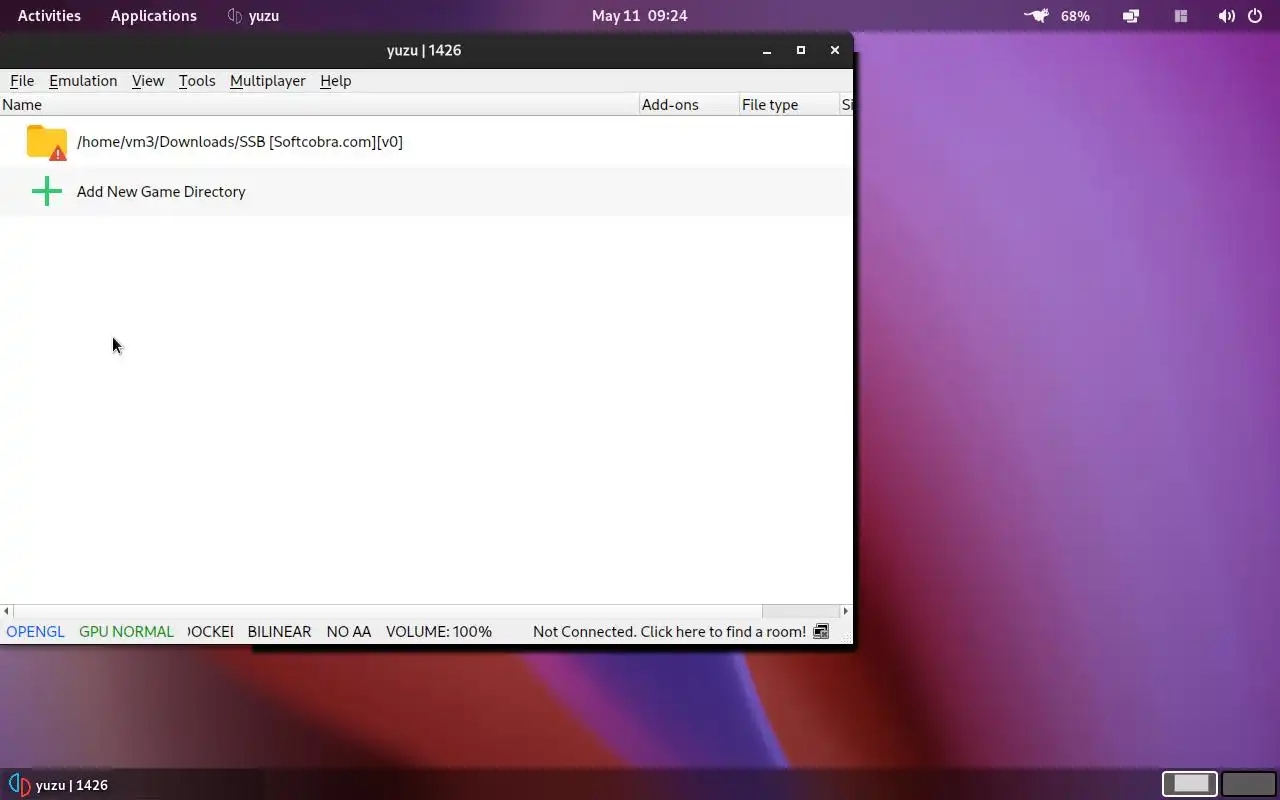
Task: Click the horizontal scrollbar left arrow
Action: click(7, 611)
